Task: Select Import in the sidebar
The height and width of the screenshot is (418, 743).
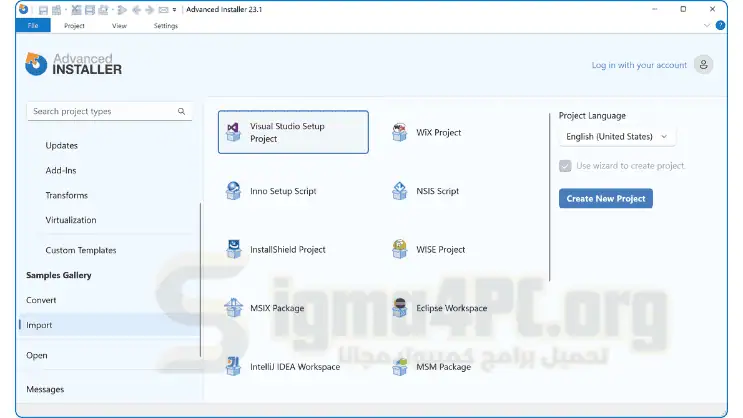Action: 109,325
